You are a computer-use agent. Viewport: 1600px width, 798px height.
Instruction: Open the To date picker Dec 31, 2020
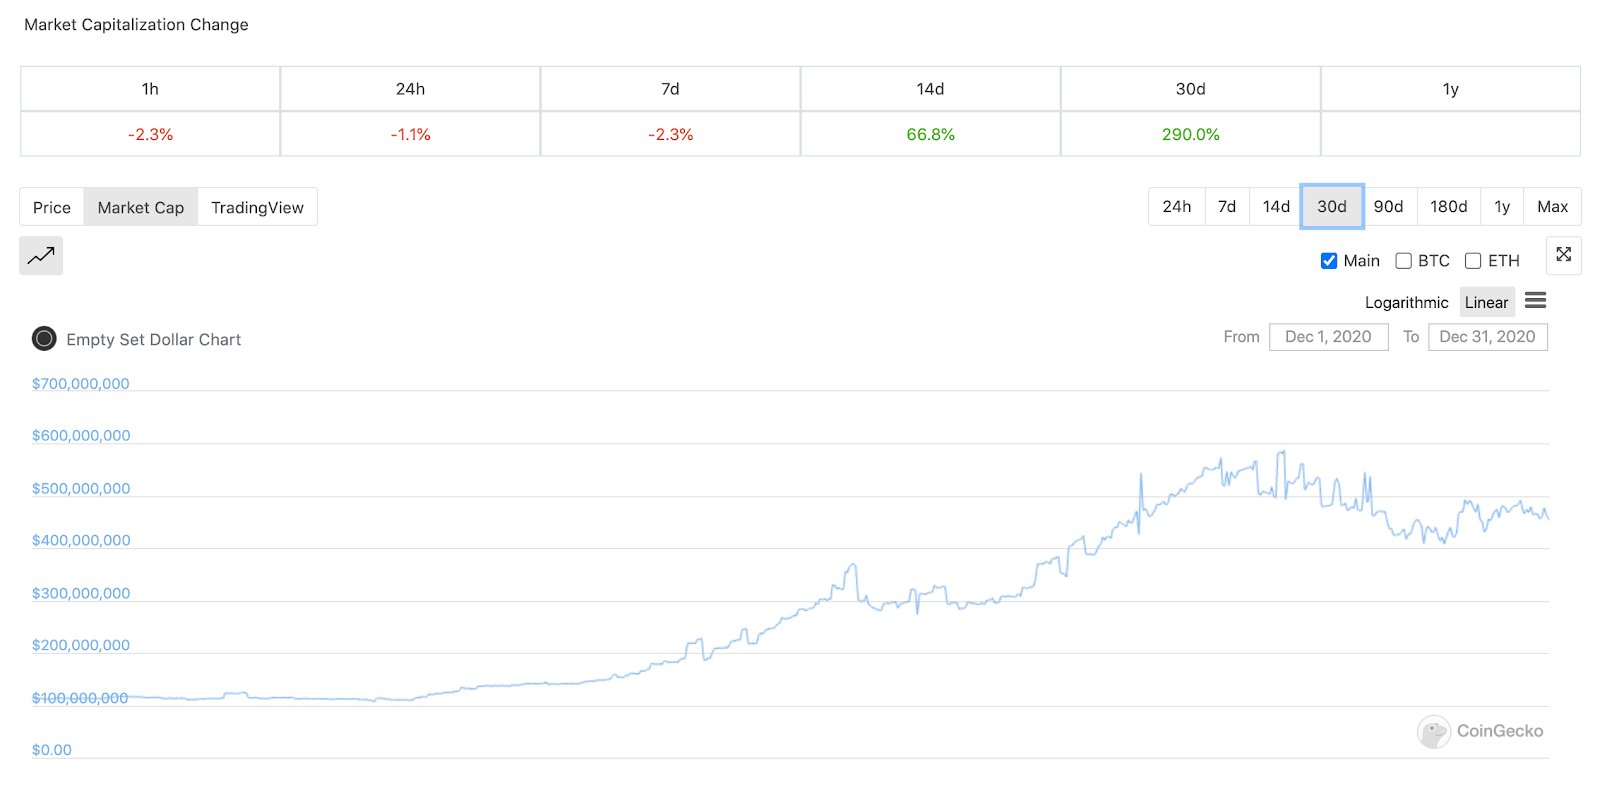click(1487, 337)
